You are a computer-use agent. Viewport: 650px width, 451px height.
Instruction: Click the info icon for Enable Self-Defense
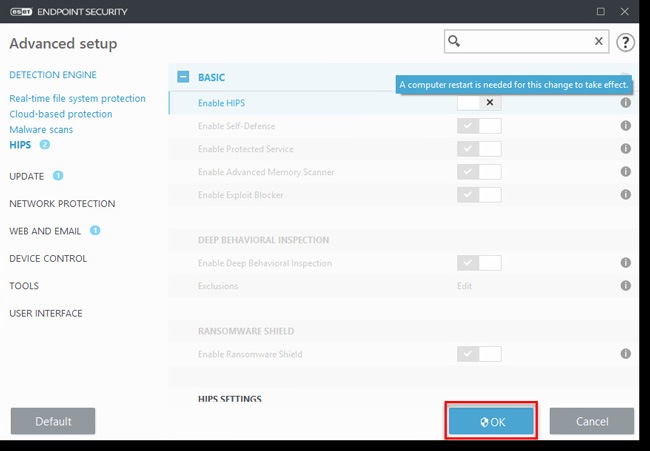pyautogui.click(x=626, y=126)
